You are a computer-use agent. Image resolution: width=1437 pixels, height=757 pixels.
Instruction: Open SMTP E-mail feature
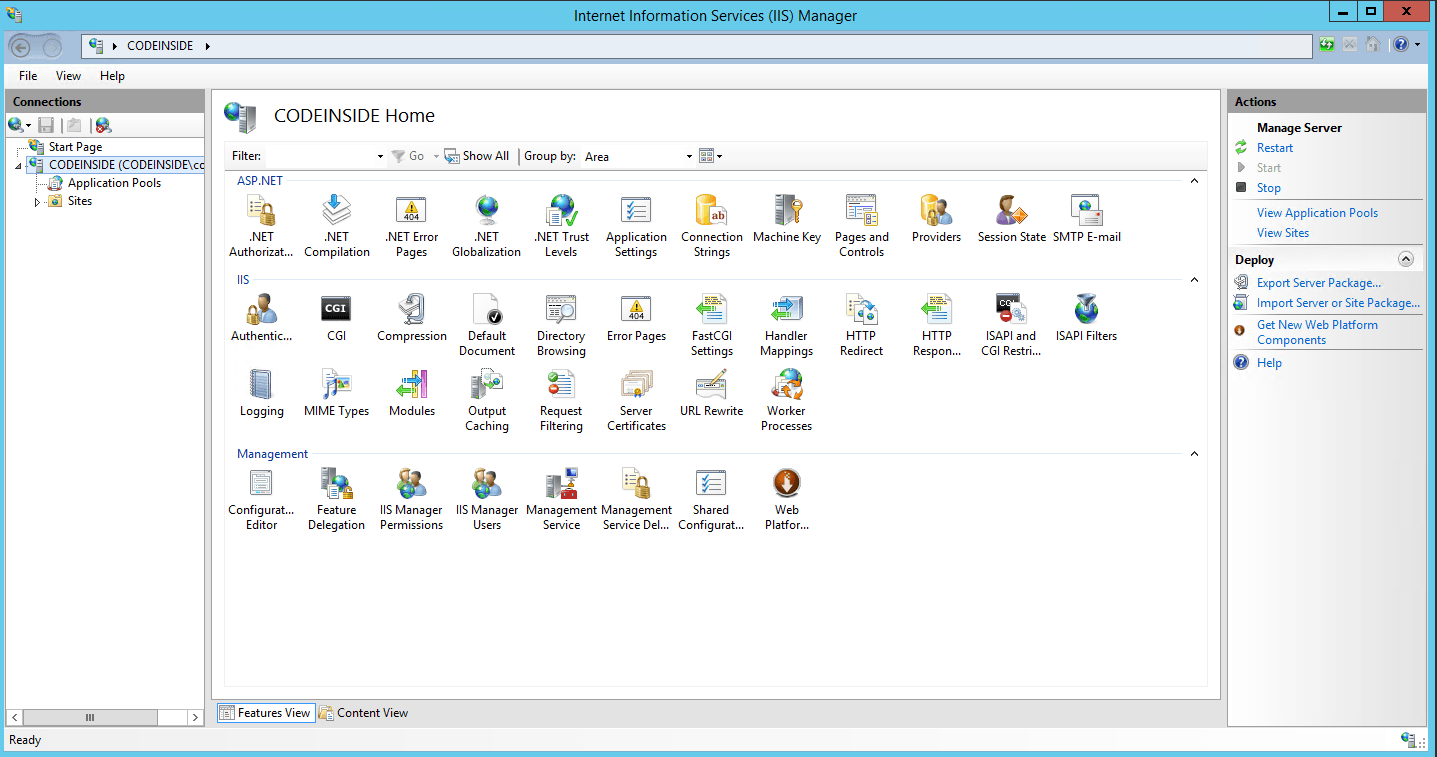[1087, 220]
